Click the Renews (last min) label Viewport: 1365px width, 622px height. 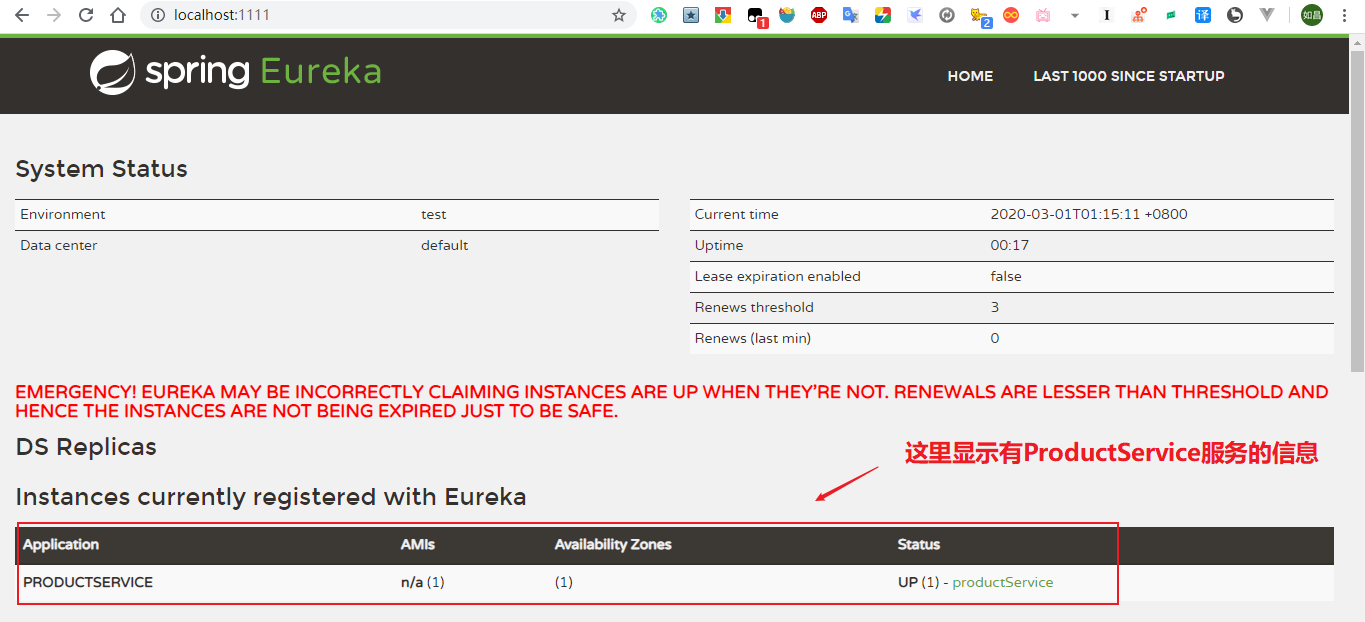pos(753,338)
